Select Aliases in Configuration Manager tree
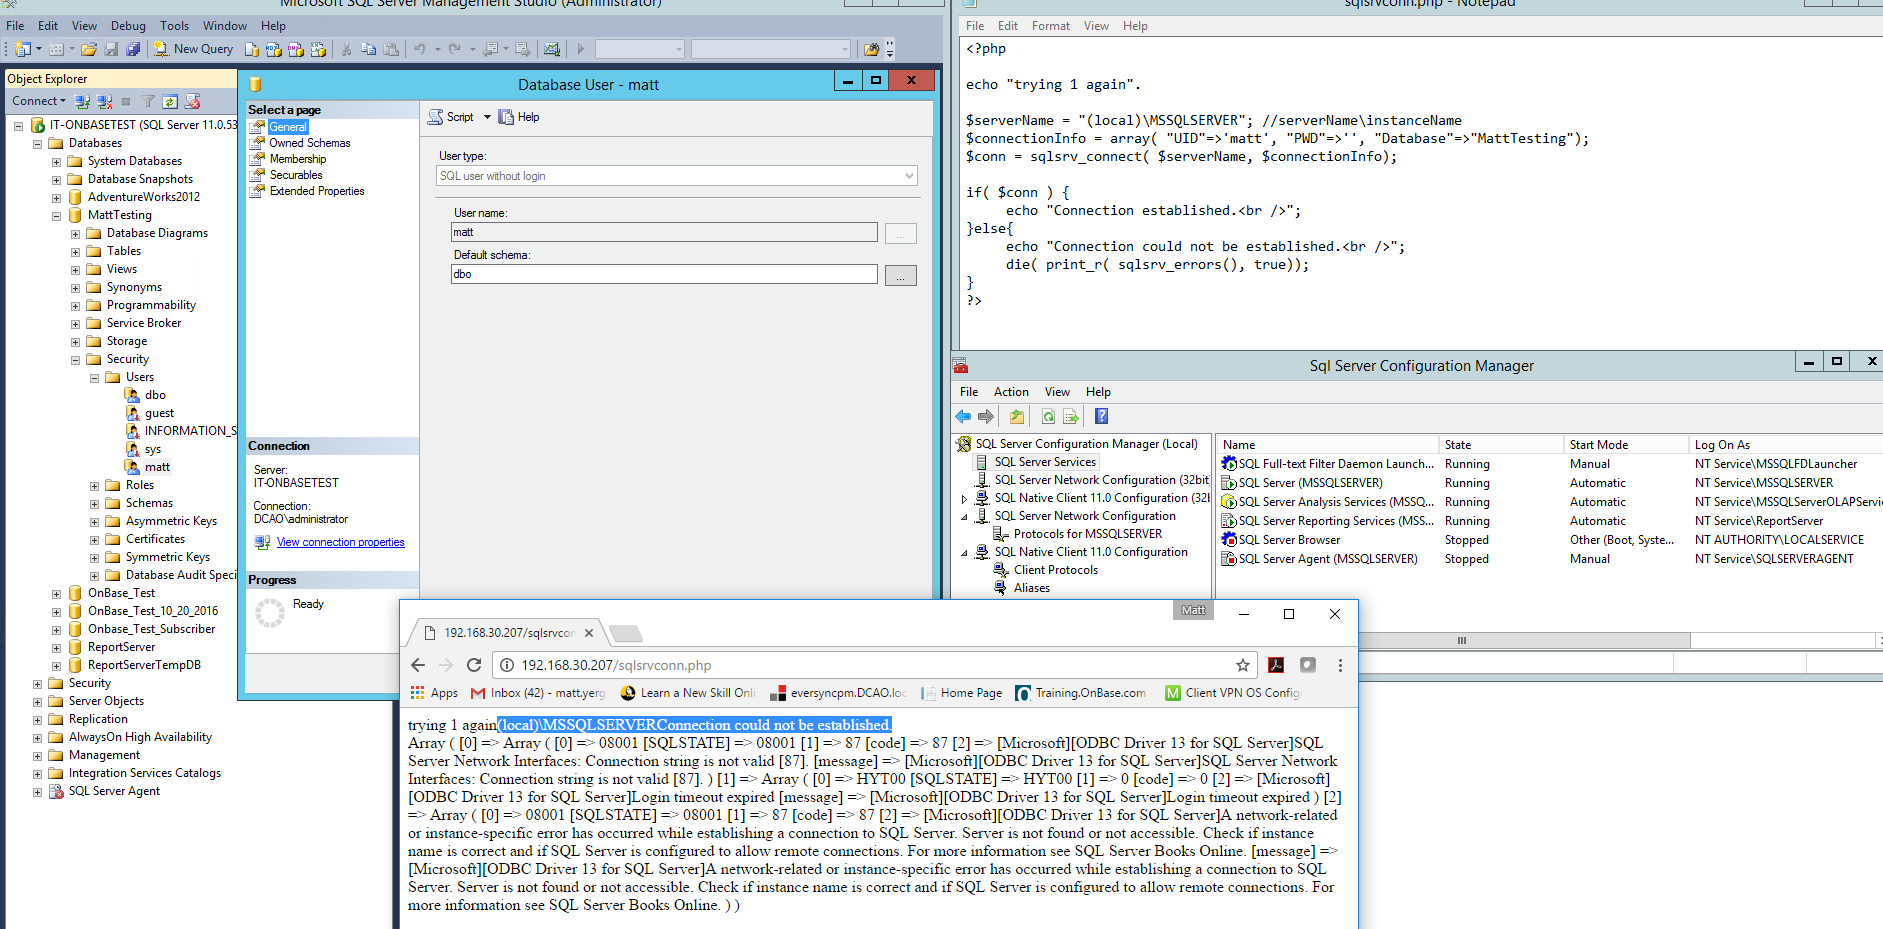Viewport: 1883px width, 929px height. pyautogui.click(x=1032, y=588)
